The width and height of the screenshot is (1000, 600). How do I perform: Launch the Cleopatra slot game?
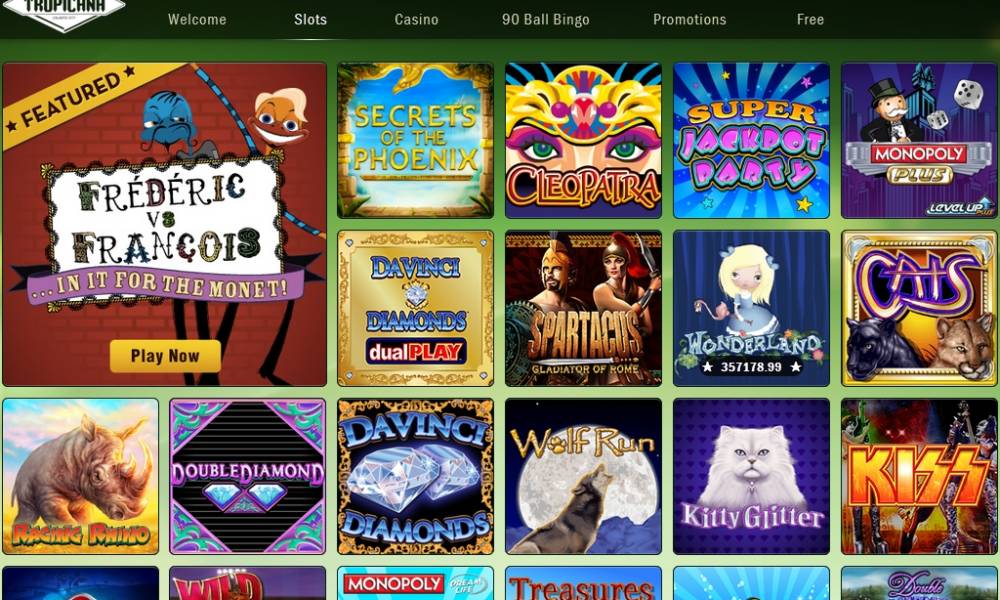coord(583,140)
